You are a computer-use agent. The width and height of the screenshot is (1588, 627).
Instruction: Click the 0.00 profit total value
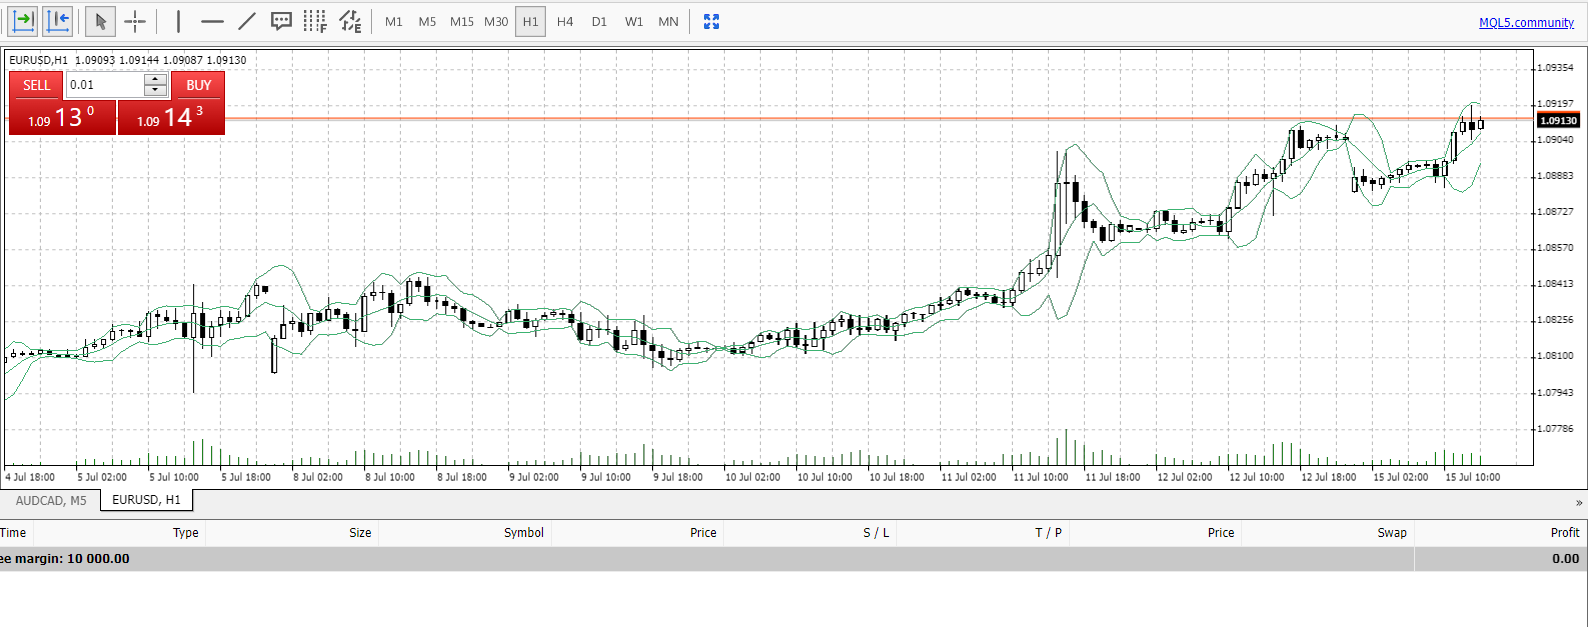tap(1565, 559)
